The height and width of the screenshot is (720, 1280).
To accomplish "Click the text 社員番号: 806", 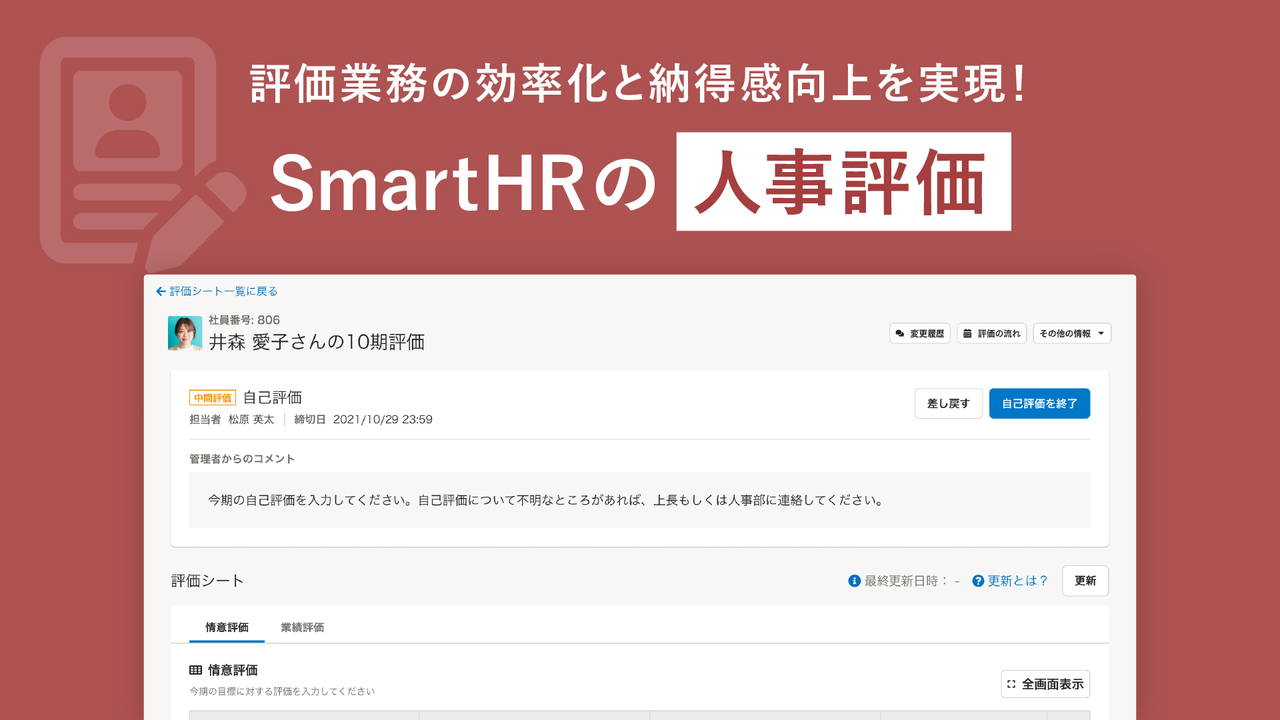I will (244, 320).
